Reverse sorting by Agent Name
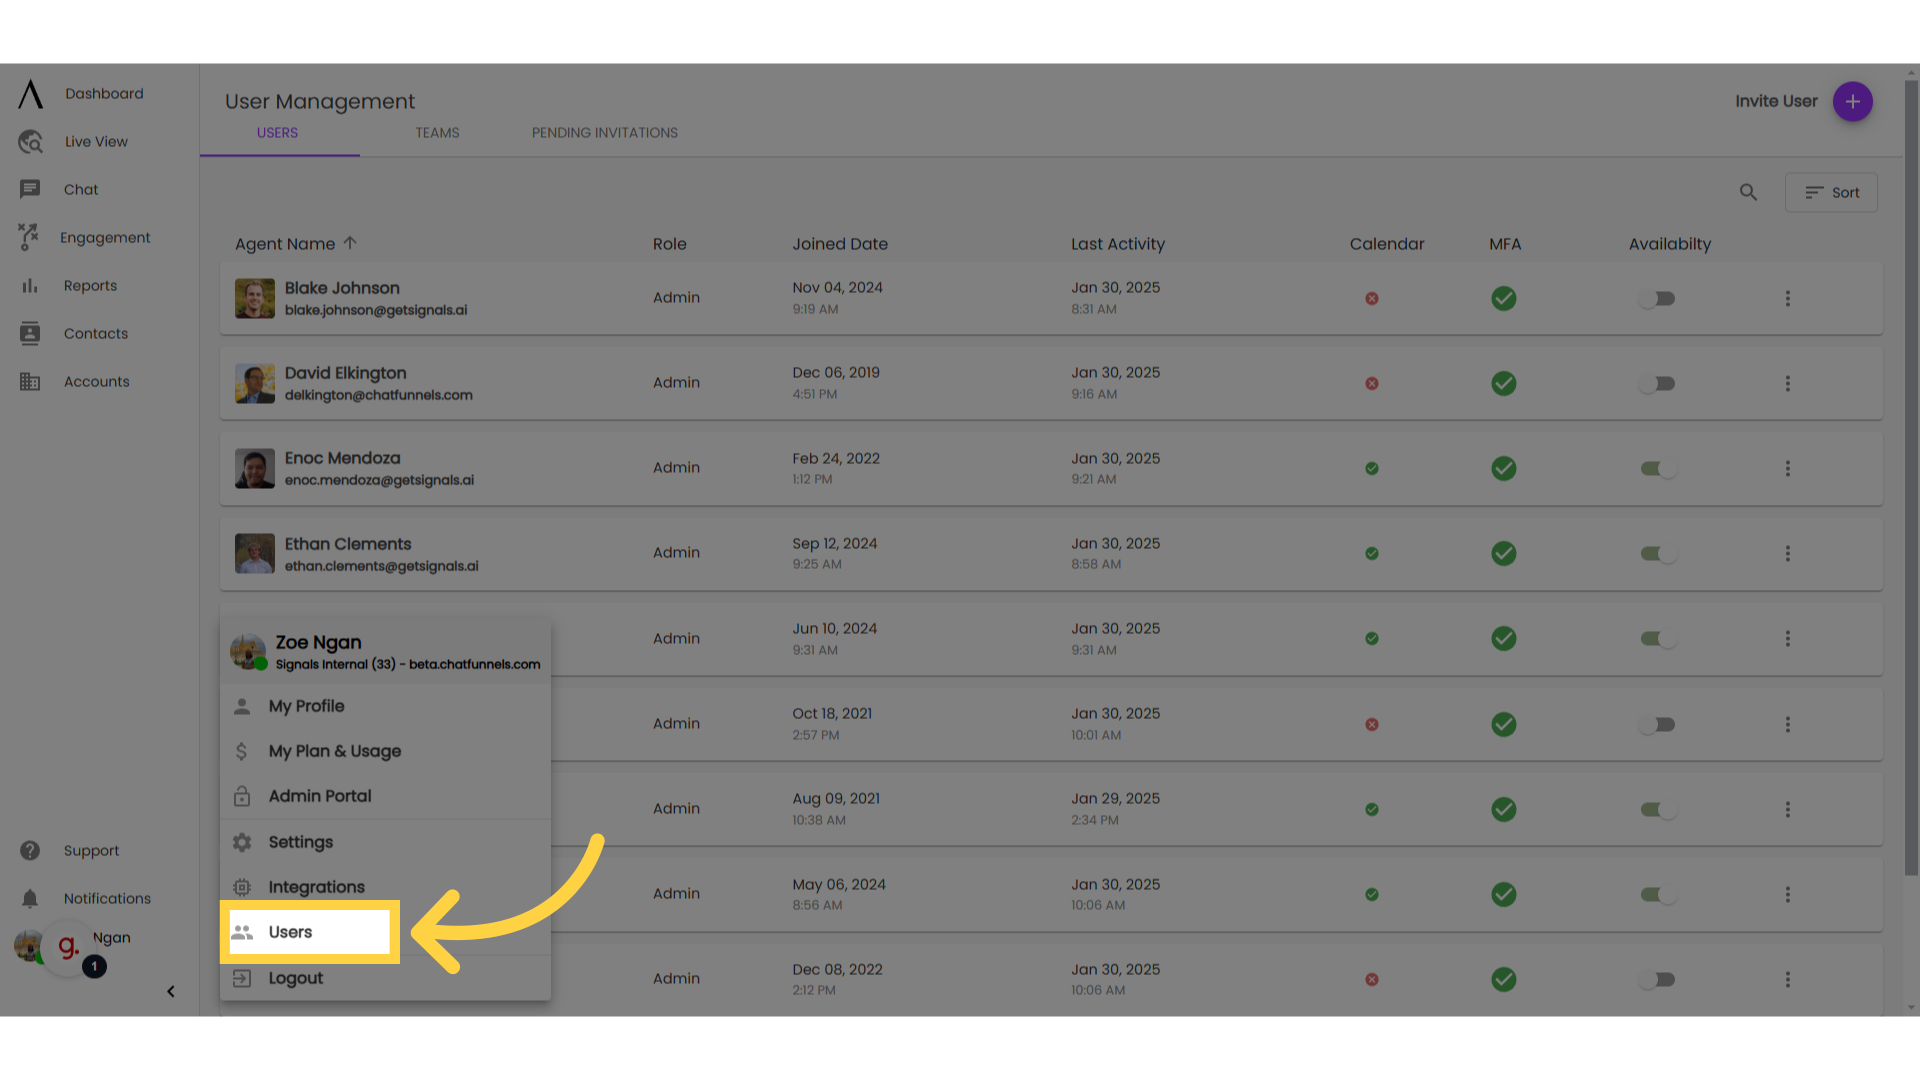Image resolution: width=1920 pixels, height=1080 pixels. 350,243
